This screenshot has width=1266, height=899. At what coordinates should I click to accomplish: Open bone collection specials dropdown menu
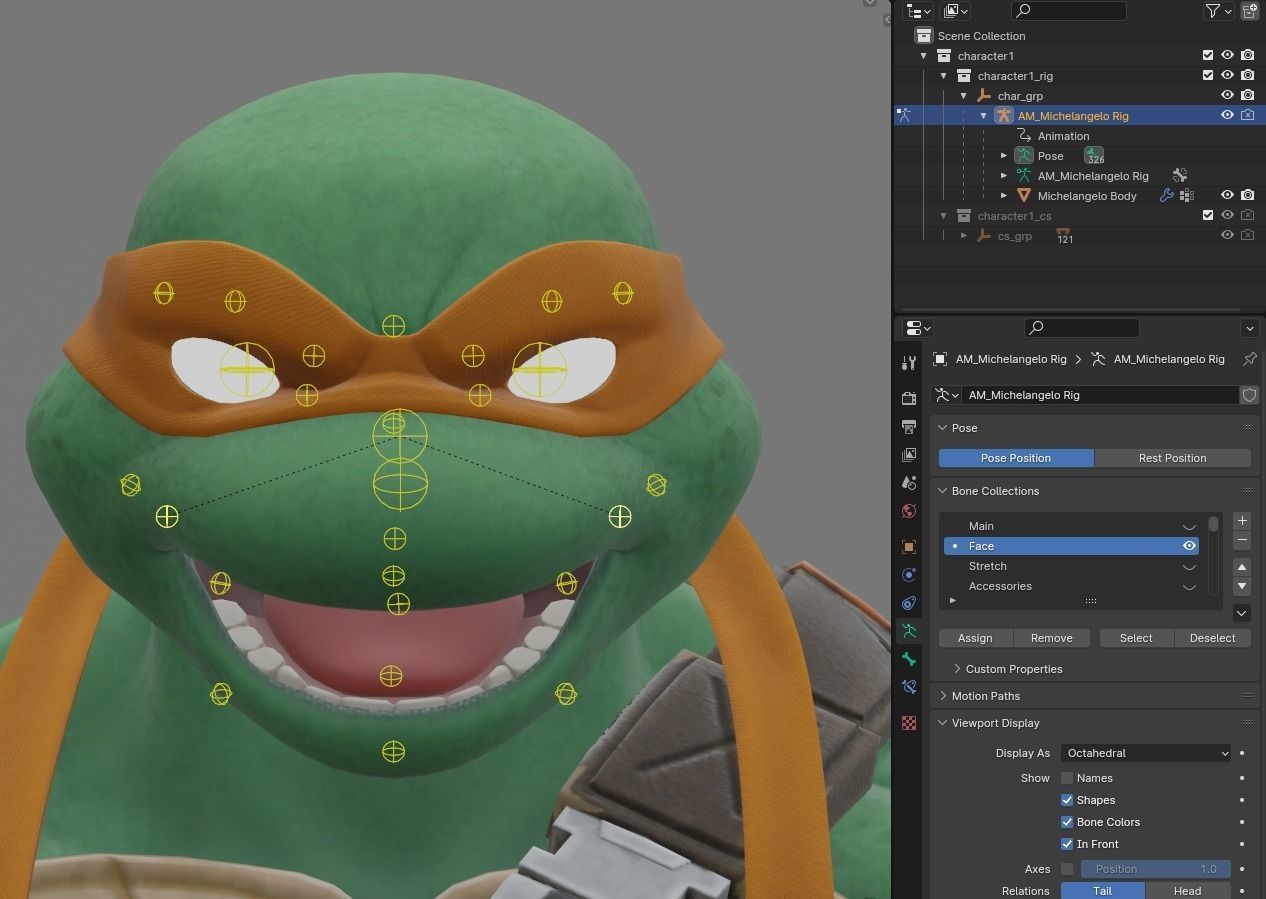[x=1242, y=613]
